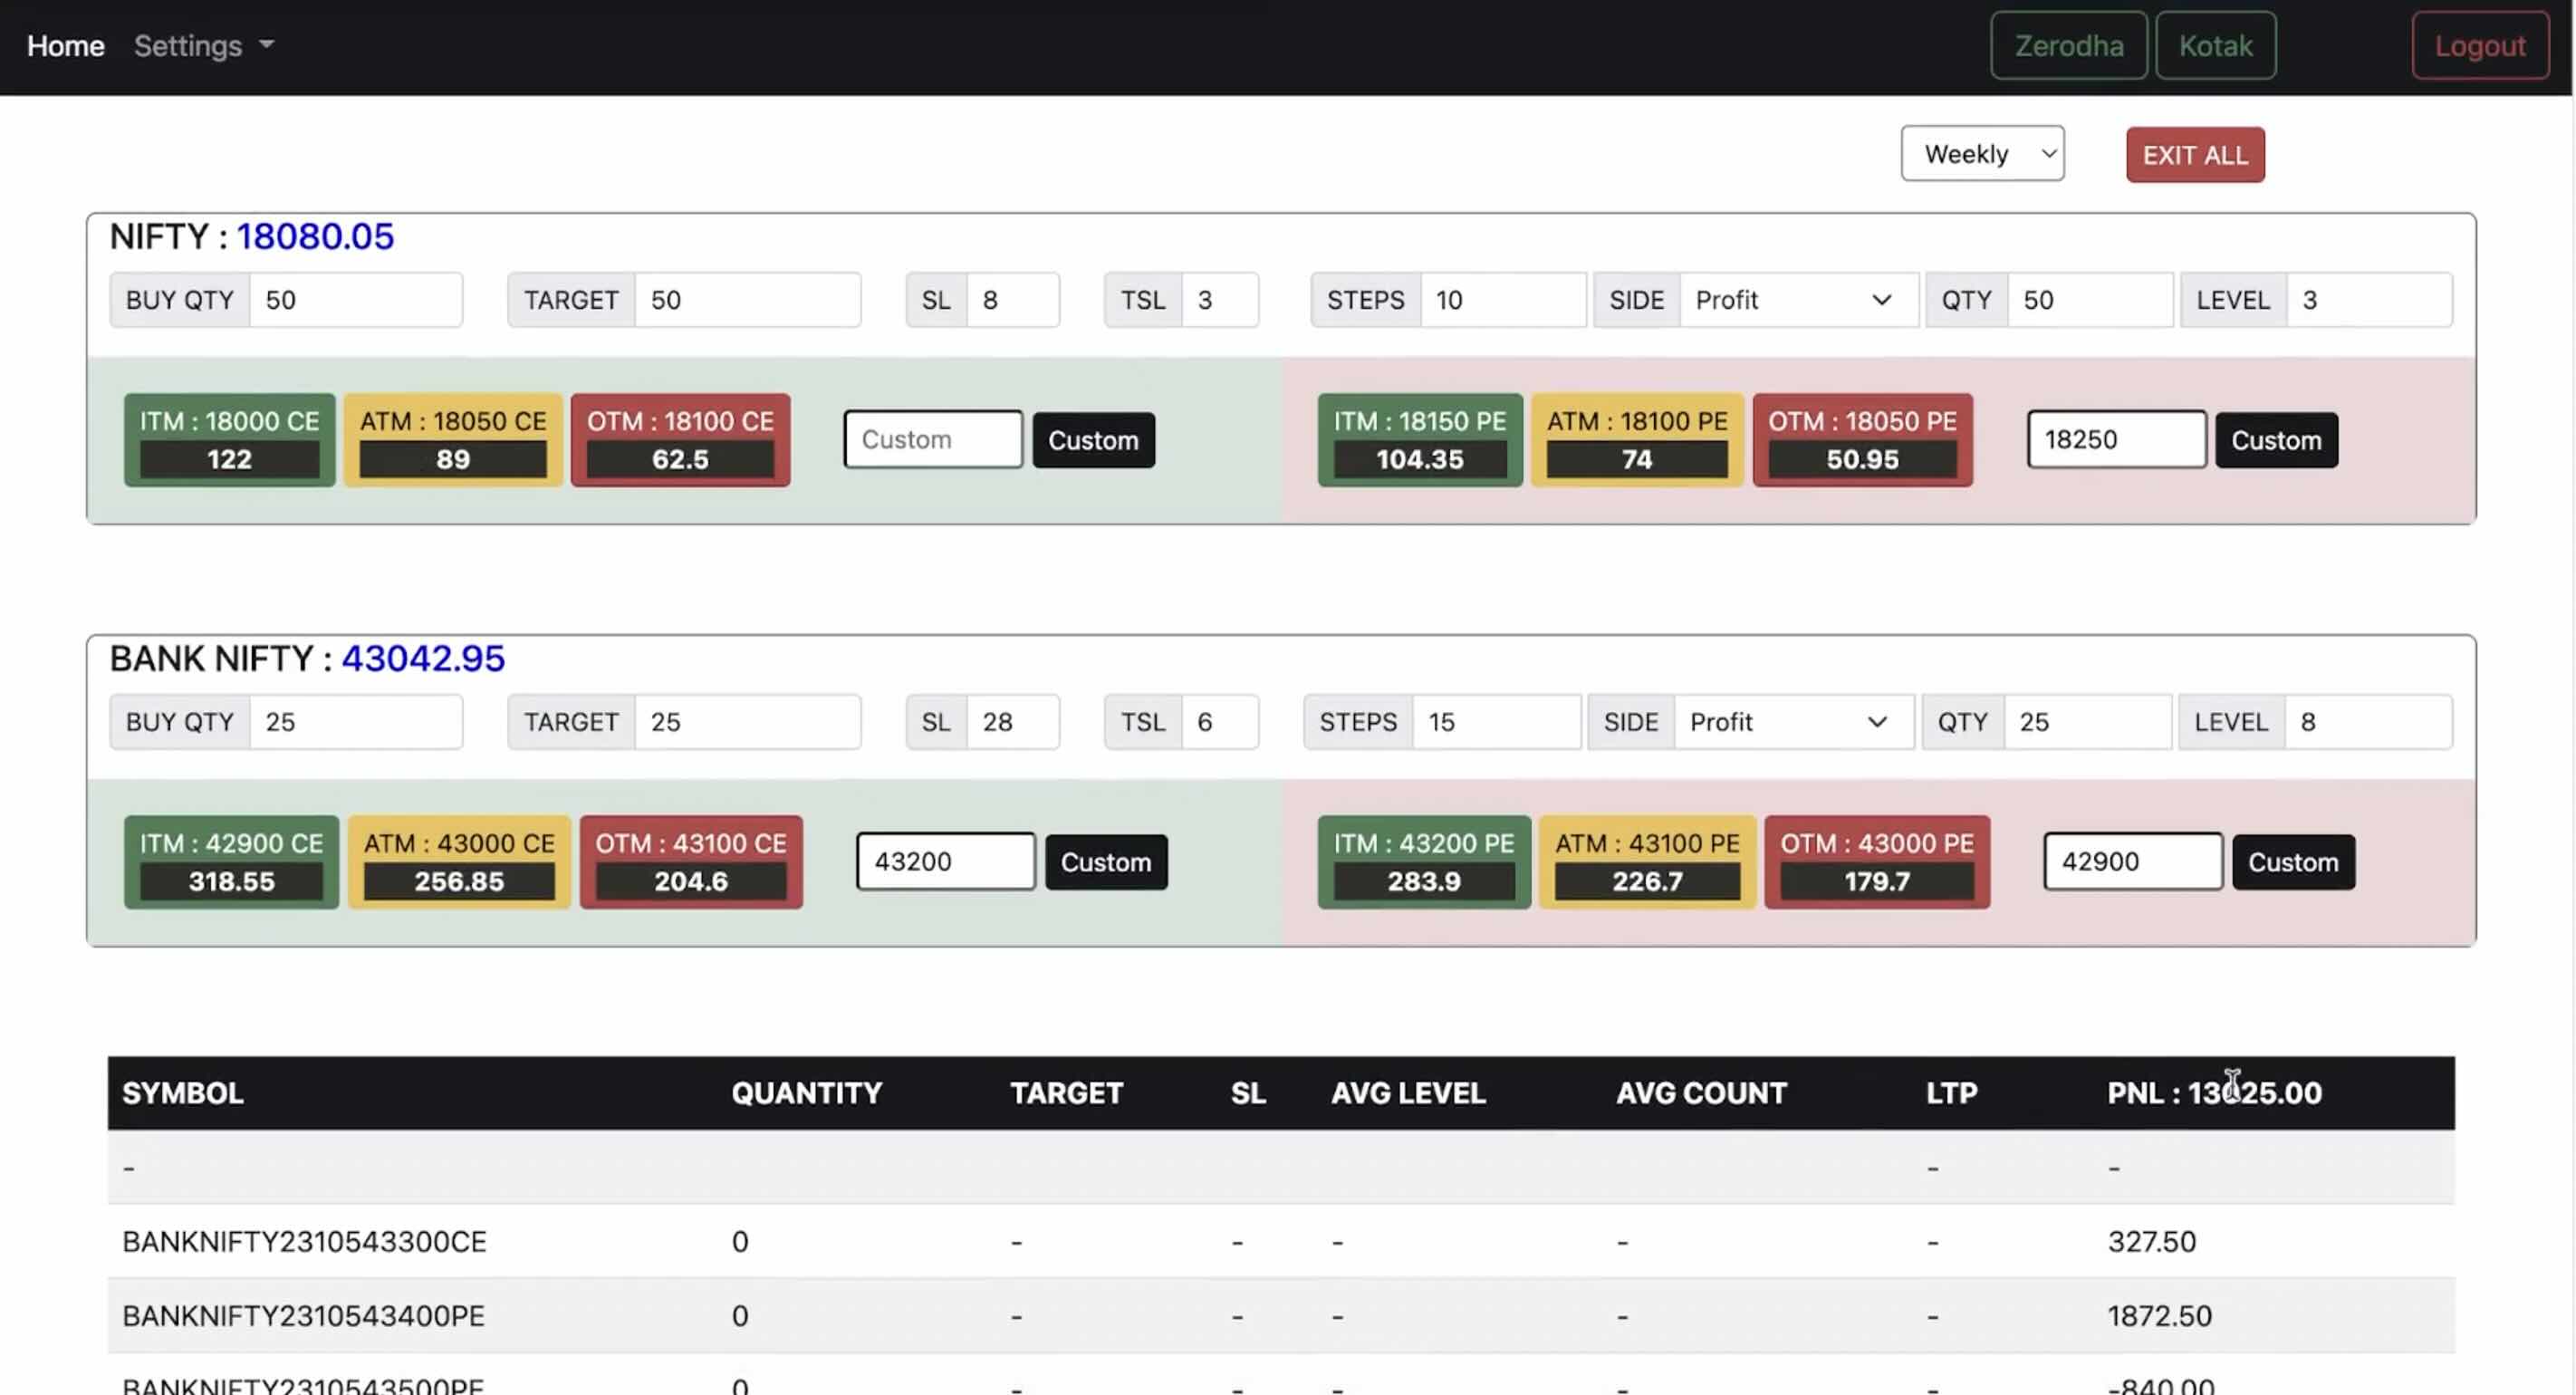This screenshot has height=1395, width=2576.
Task: Click the LTP column header
Action: (1951, 1093)
